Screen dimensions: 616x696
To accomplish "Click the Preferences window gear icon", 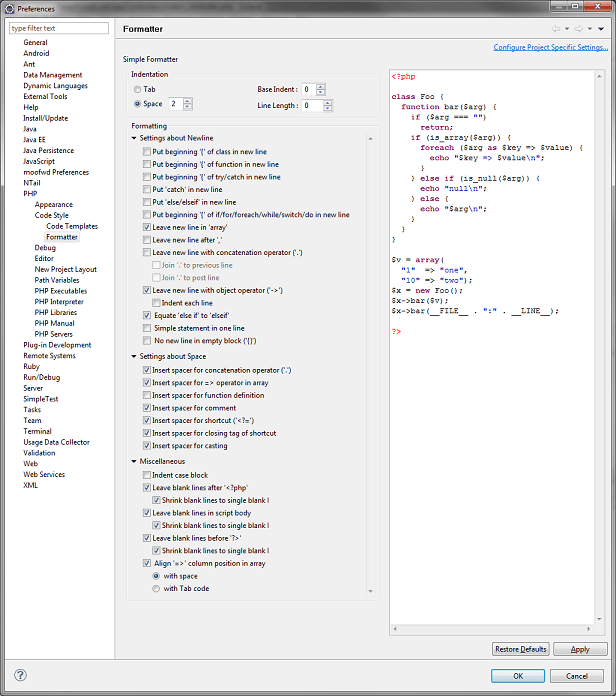I will click(9, 8).
